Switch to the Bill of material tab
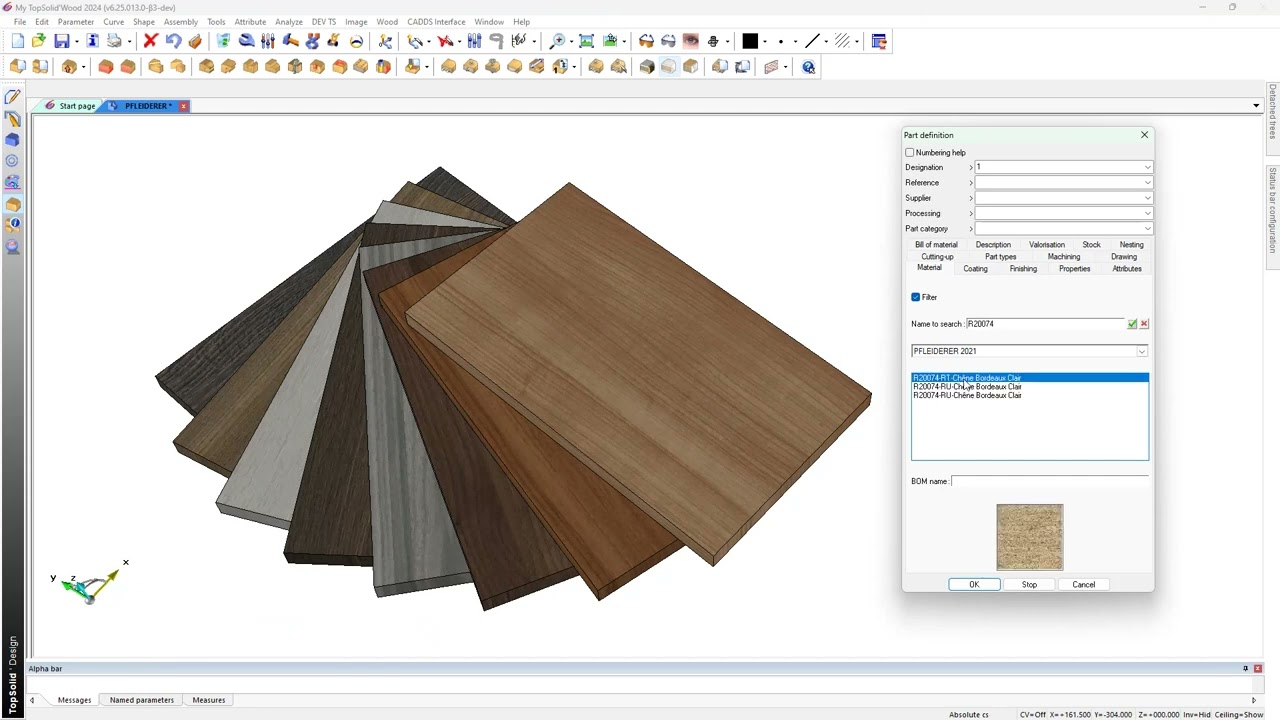The width and height of the screenshot is (1280, 720). 936,245
